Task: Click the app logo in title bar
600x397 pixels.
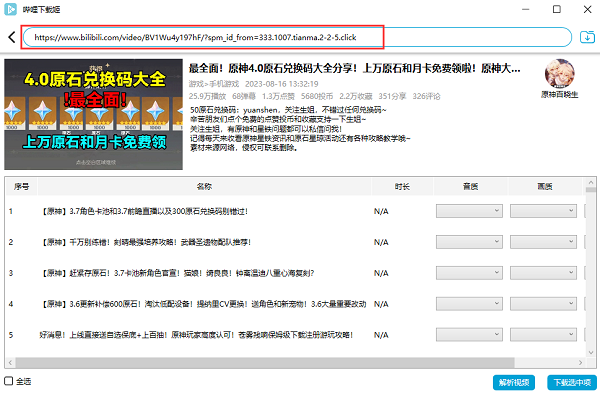Action: (10, 9)
